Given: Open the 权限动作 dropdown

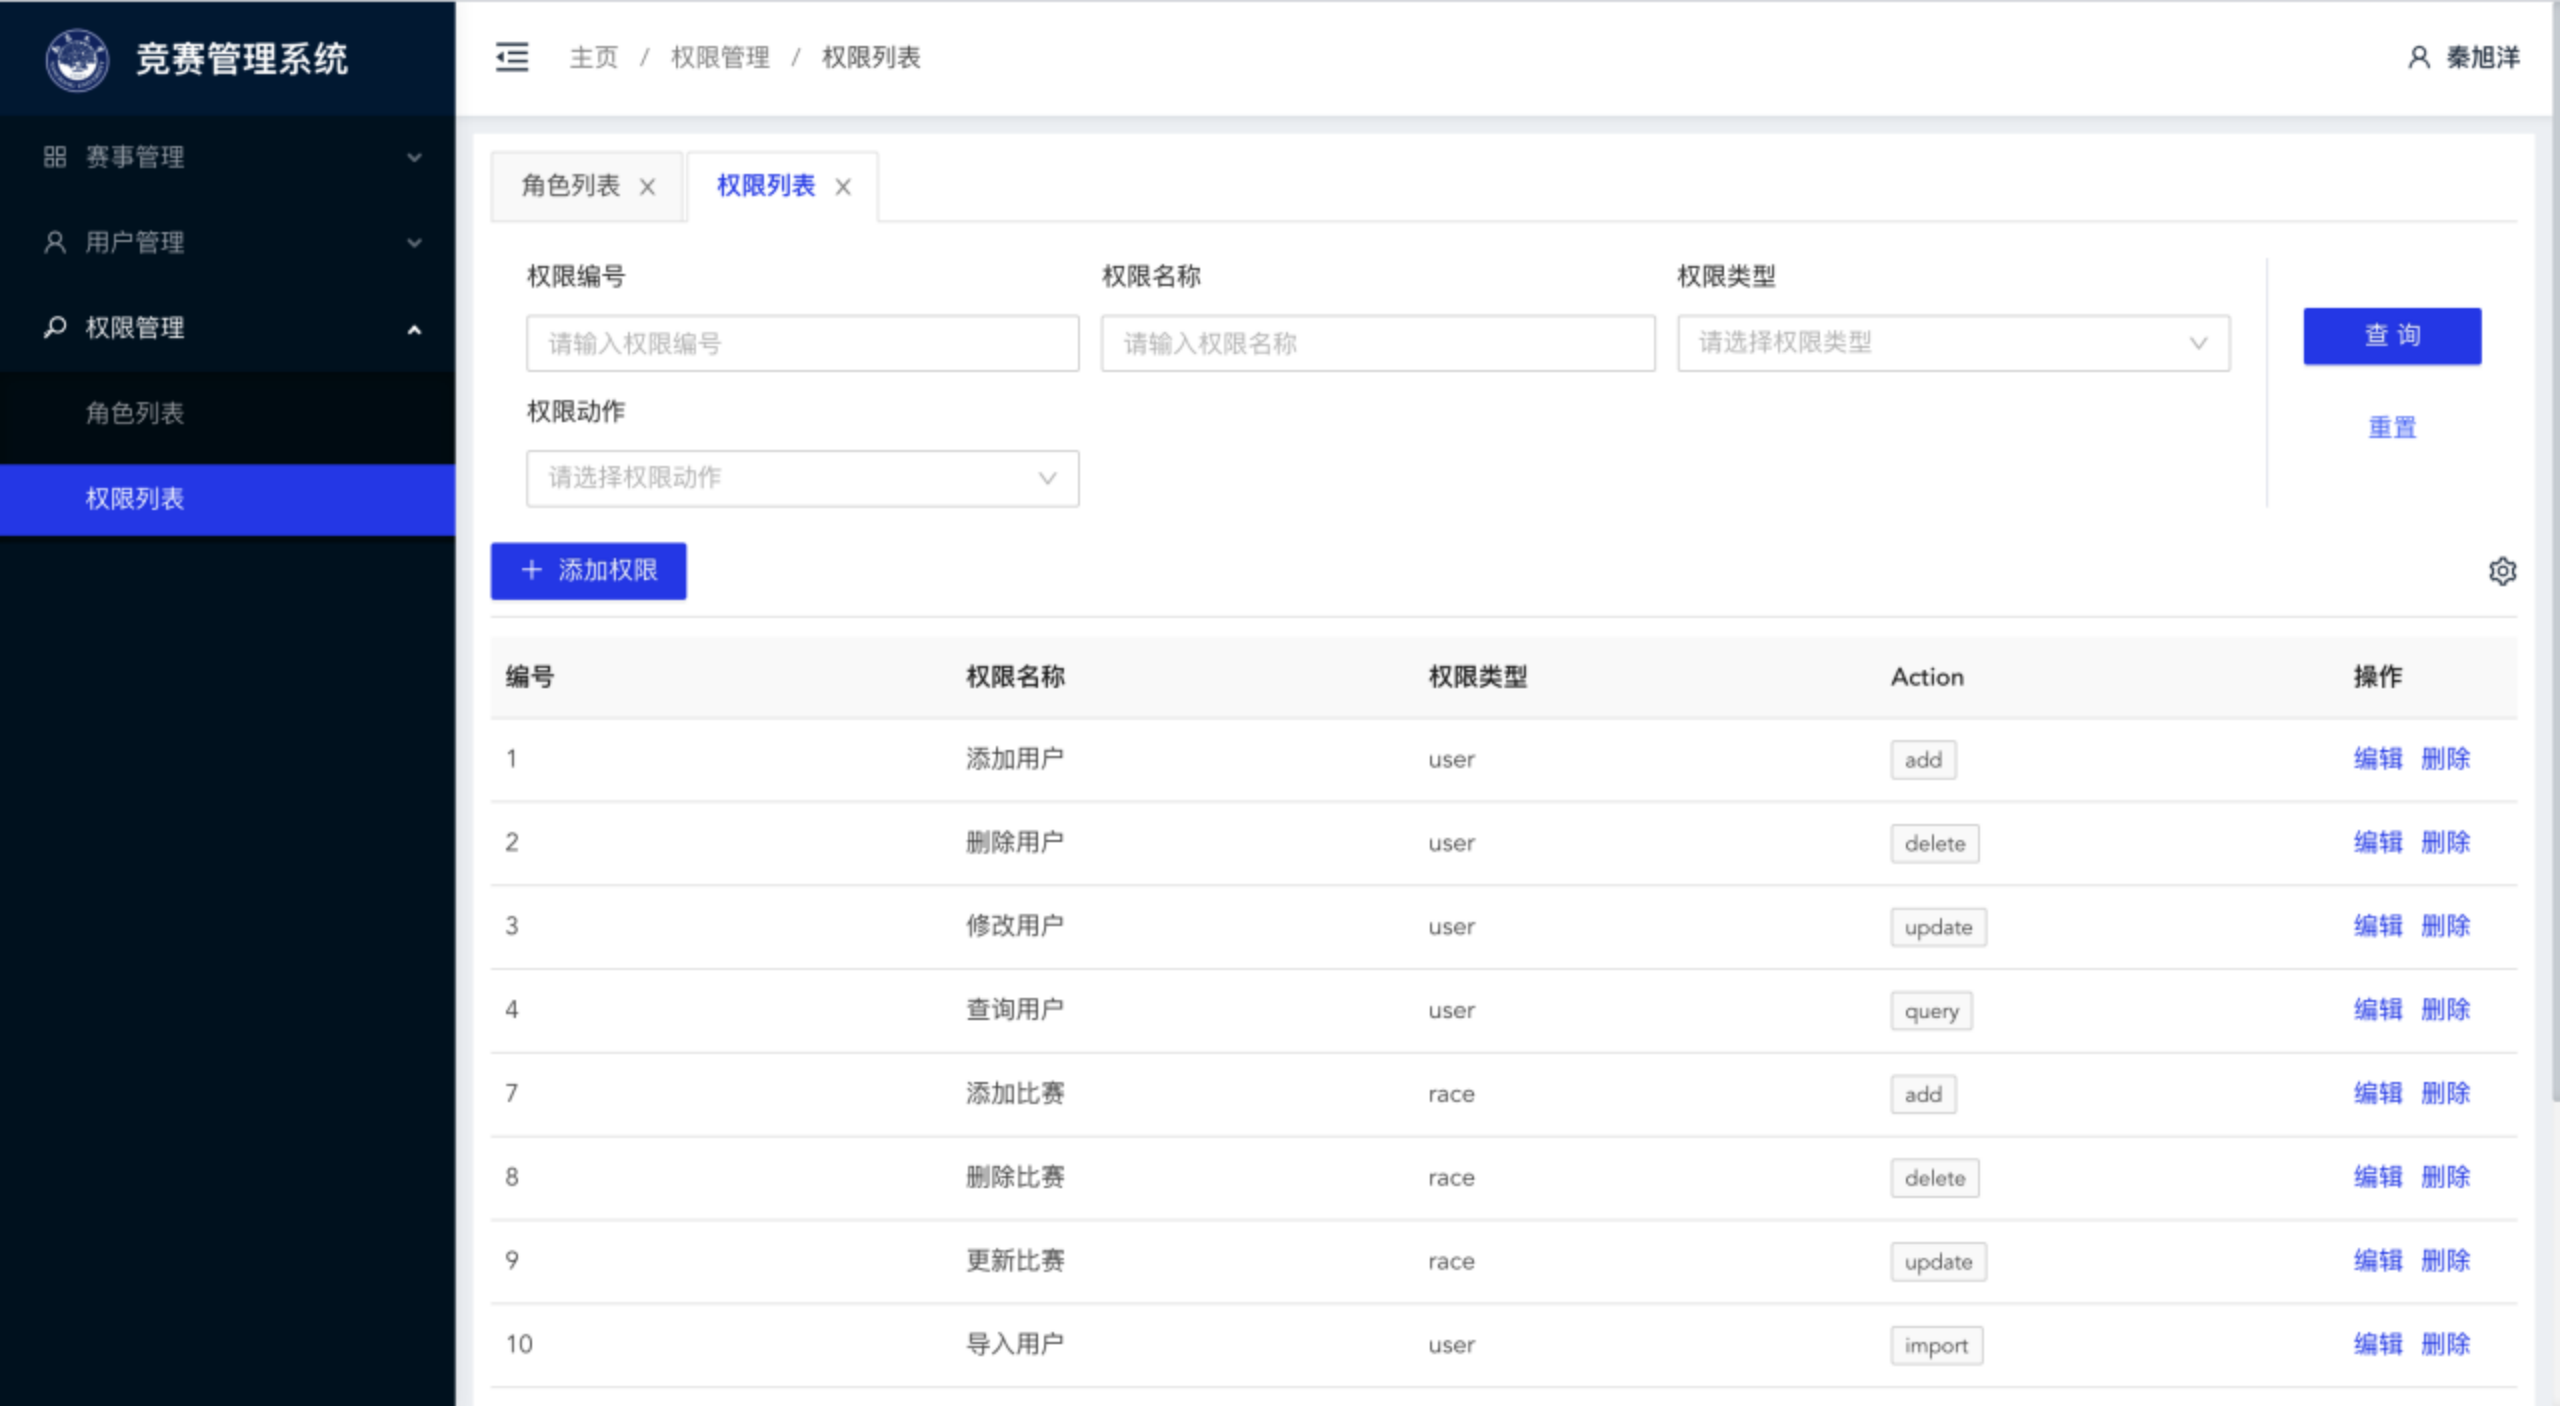Looking at the screenshot, I should [802, 478].
